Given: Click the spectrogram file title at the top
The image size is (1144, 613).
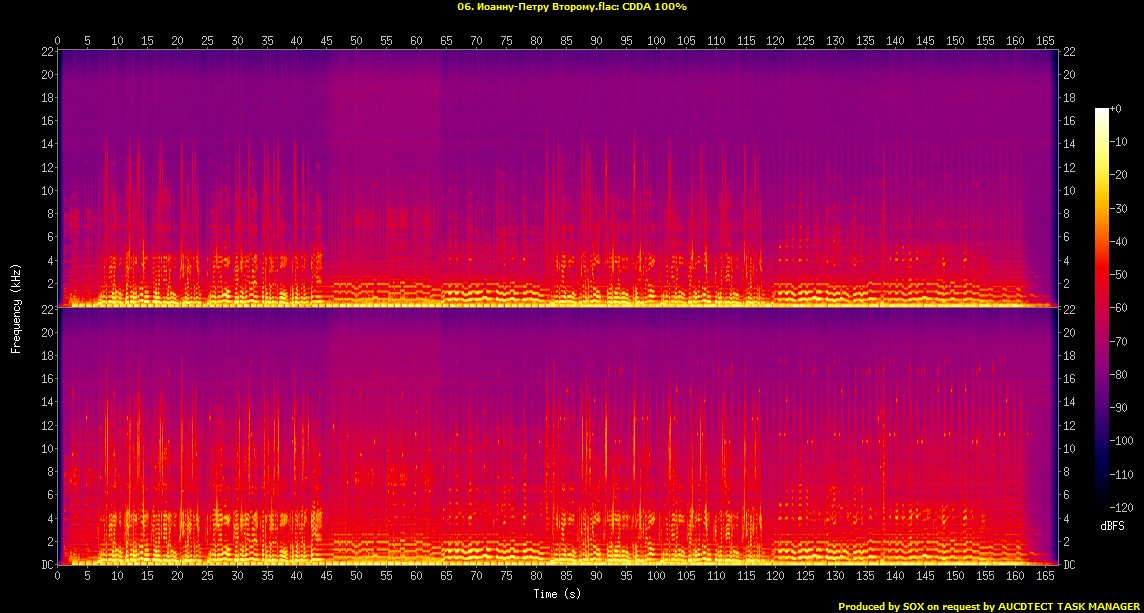Looking at the screenshot, I should coord(572,6).
